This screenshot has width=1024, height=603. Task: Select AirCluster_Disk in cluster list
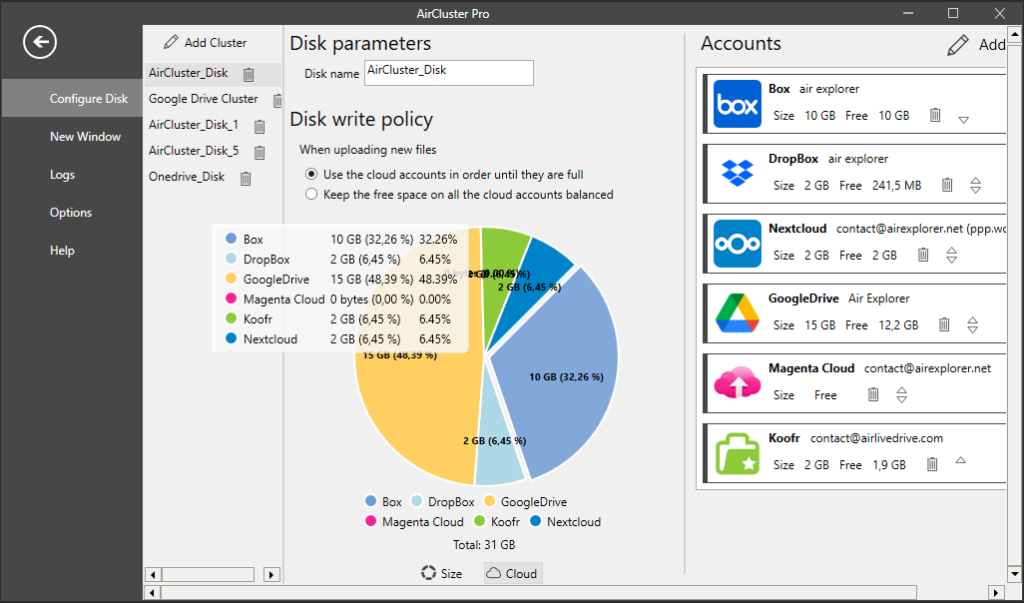pos(189,73)
